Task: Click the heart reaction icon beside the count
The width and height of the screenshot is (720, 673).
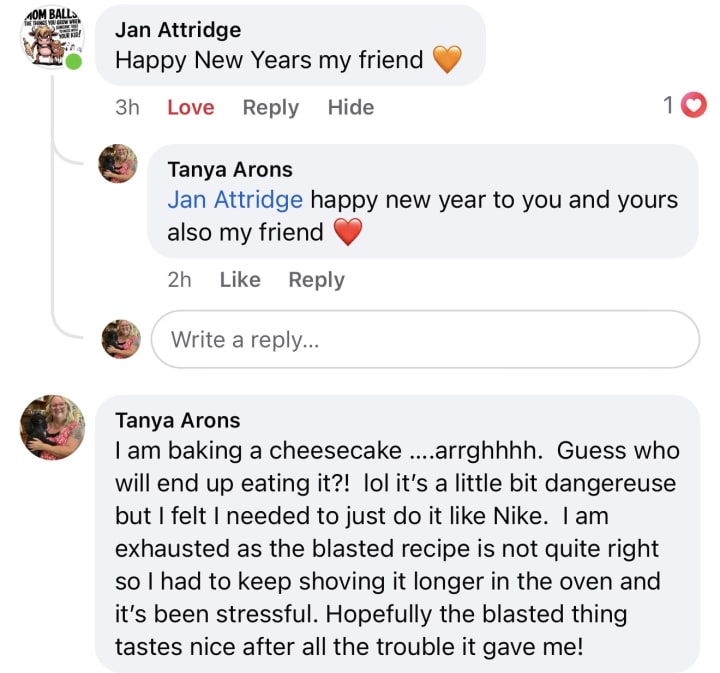Action: coord(693,105)
